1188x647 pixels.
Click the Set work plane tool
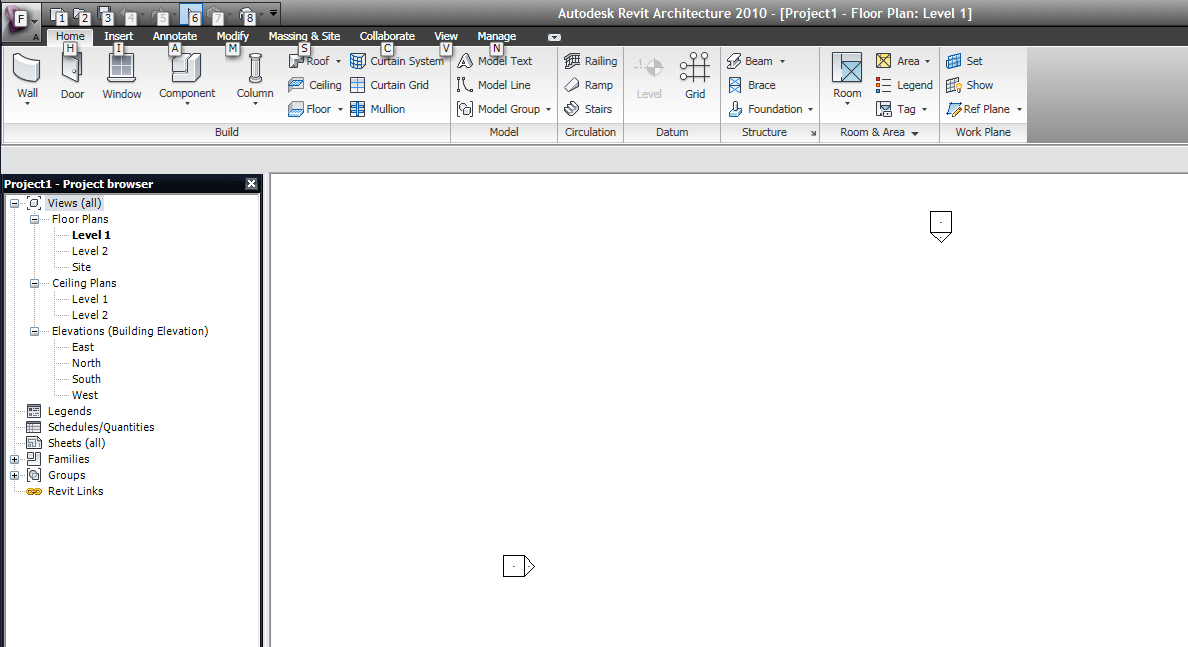point(964,61)
